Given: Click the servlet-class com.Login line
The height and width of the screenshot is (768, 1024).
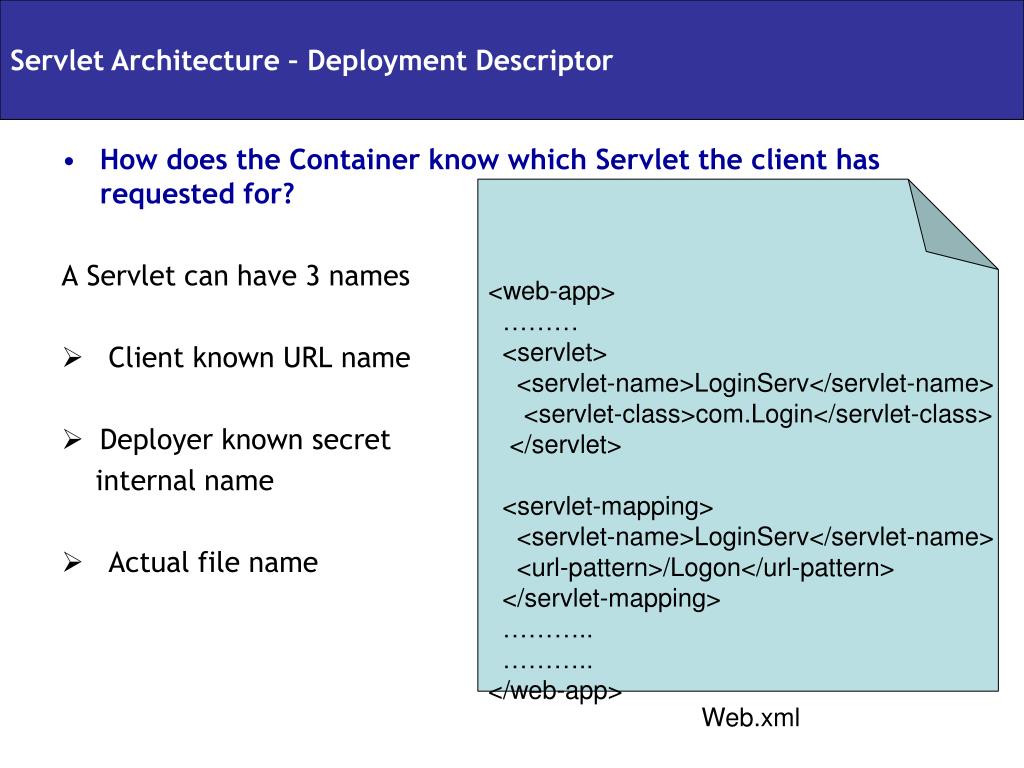Looking at the screenshot, I should pyautogui.click(x=758, y=414).
